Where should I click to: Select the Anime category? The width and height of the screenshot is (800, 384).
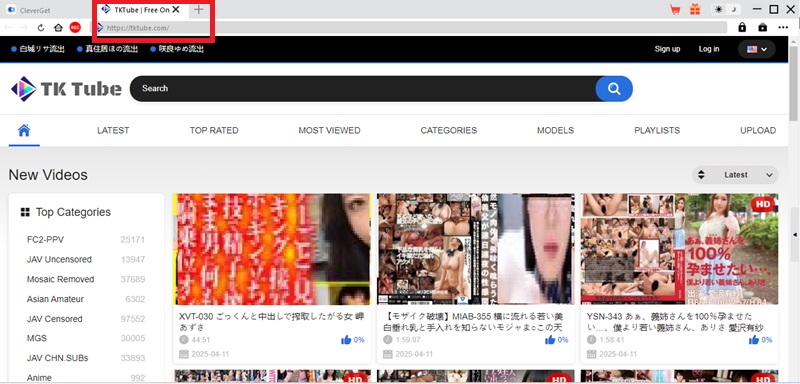[39, 378]
